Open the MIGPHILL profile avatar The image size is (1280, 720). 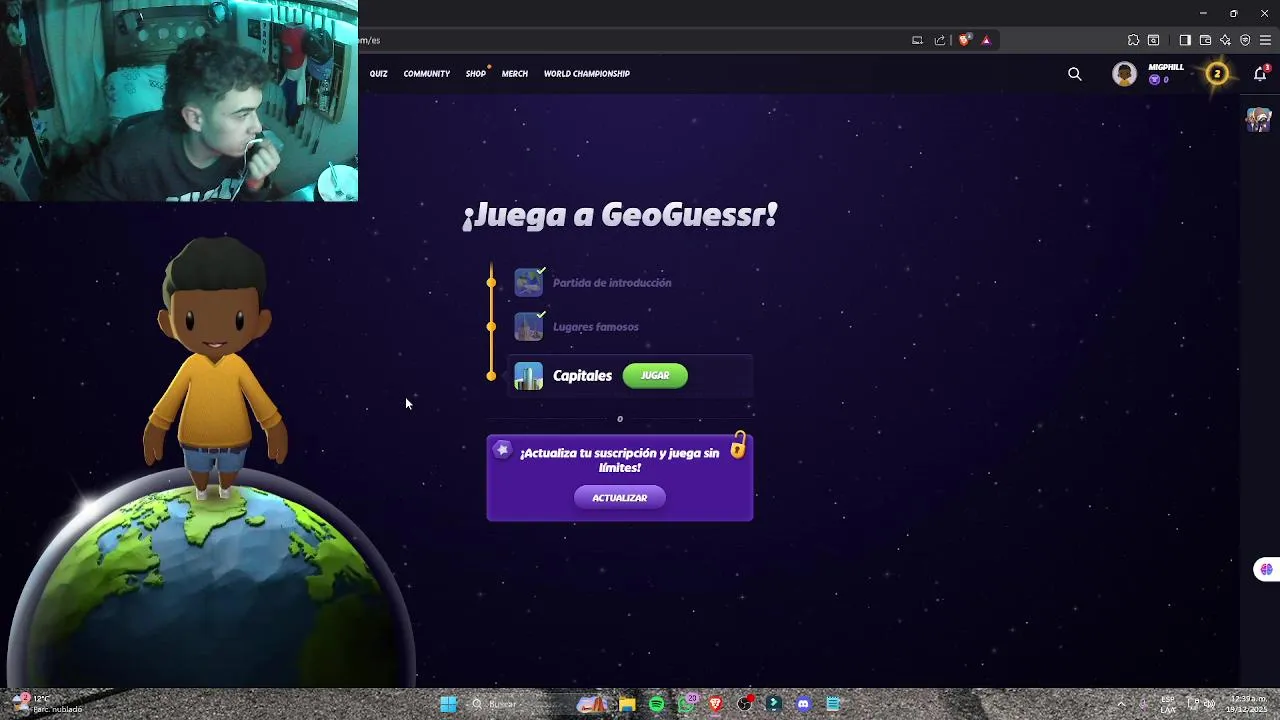tap(1125, 74)
